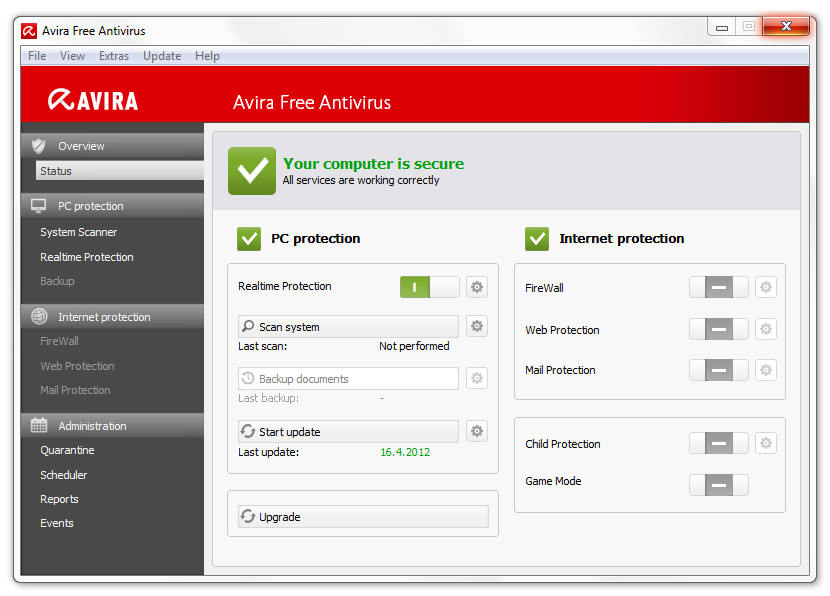This screenshot has height=596, width=830.
Task: Click the Internet protection globe icon
Action: [x=39, y=317]
